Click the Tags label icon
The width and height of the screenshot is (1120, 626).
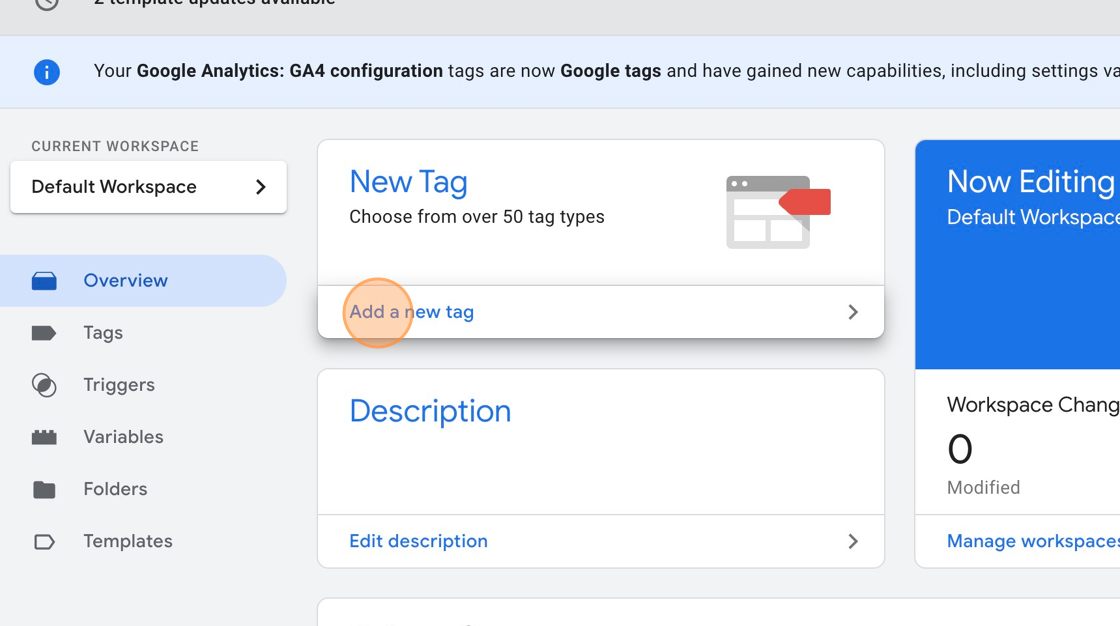(x=44, y=333)
